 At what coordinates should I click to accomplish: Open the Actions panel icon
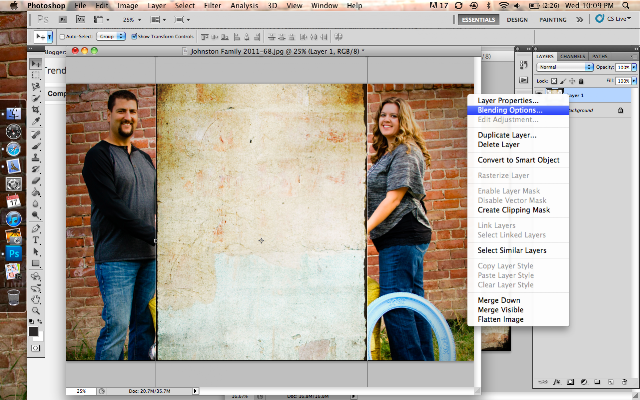(524, 80)
